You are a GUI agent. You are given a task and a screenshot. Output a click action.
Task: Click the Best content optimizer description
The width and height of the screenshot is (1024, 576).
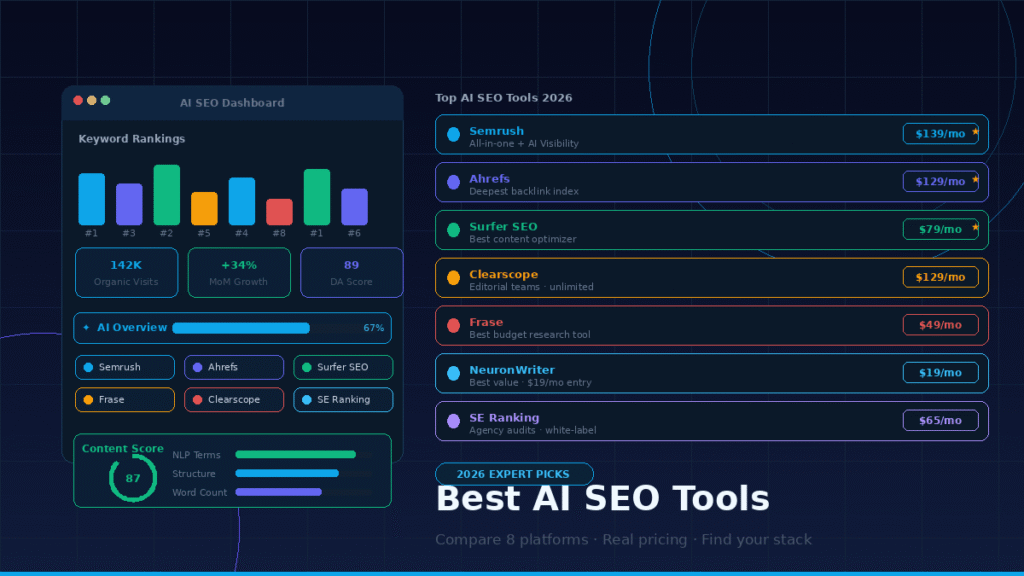pos(522,239)
